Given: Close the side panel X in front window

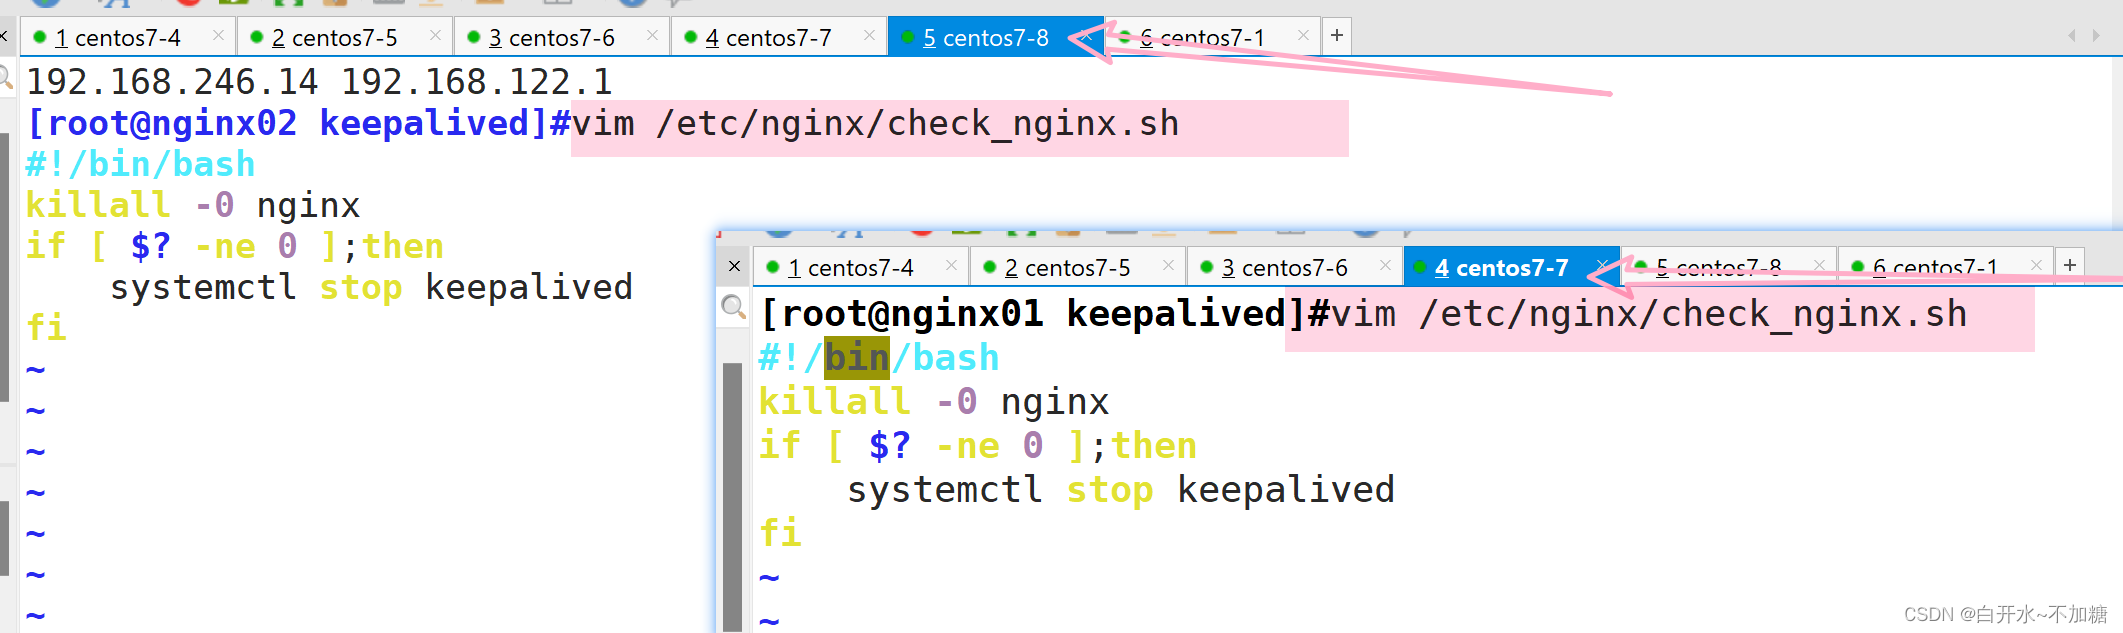Looking at the screenshot, I should pos(734,266).
